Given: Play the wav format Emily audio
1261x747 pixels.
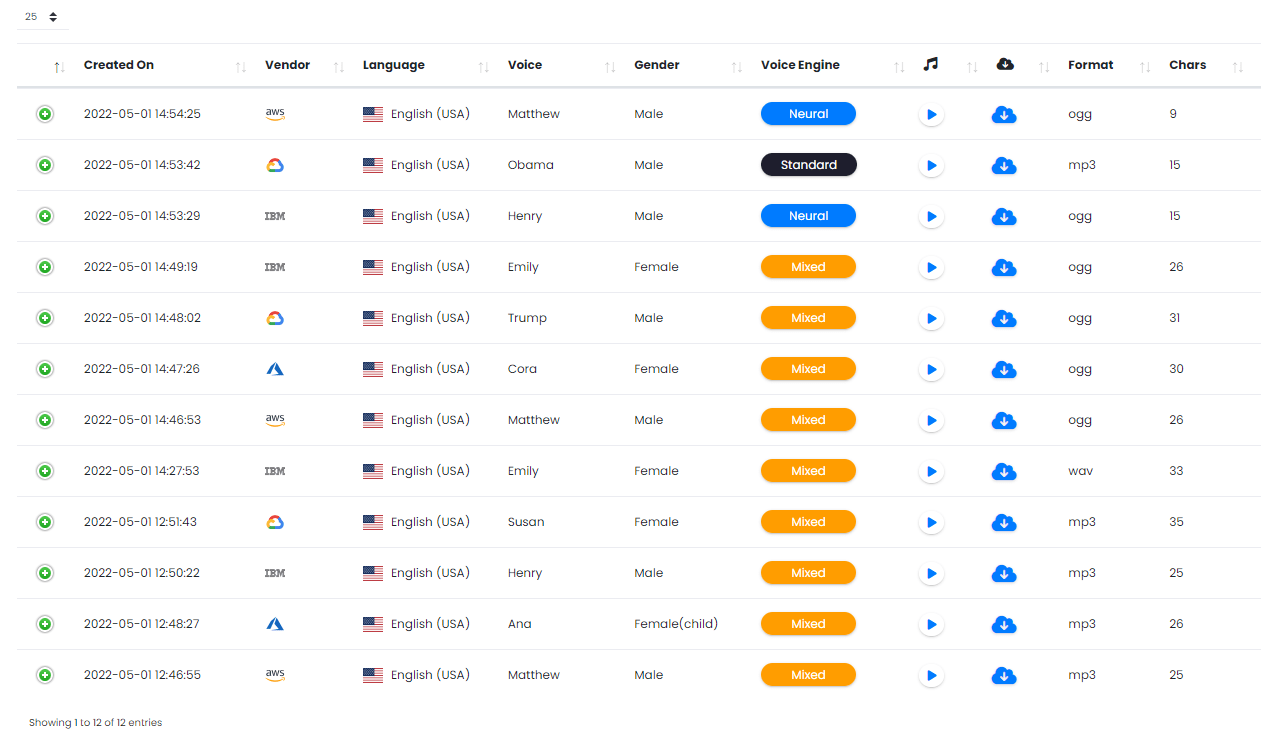Looking at the screenshot, I should pyautogui.click(x=931, y=472).
